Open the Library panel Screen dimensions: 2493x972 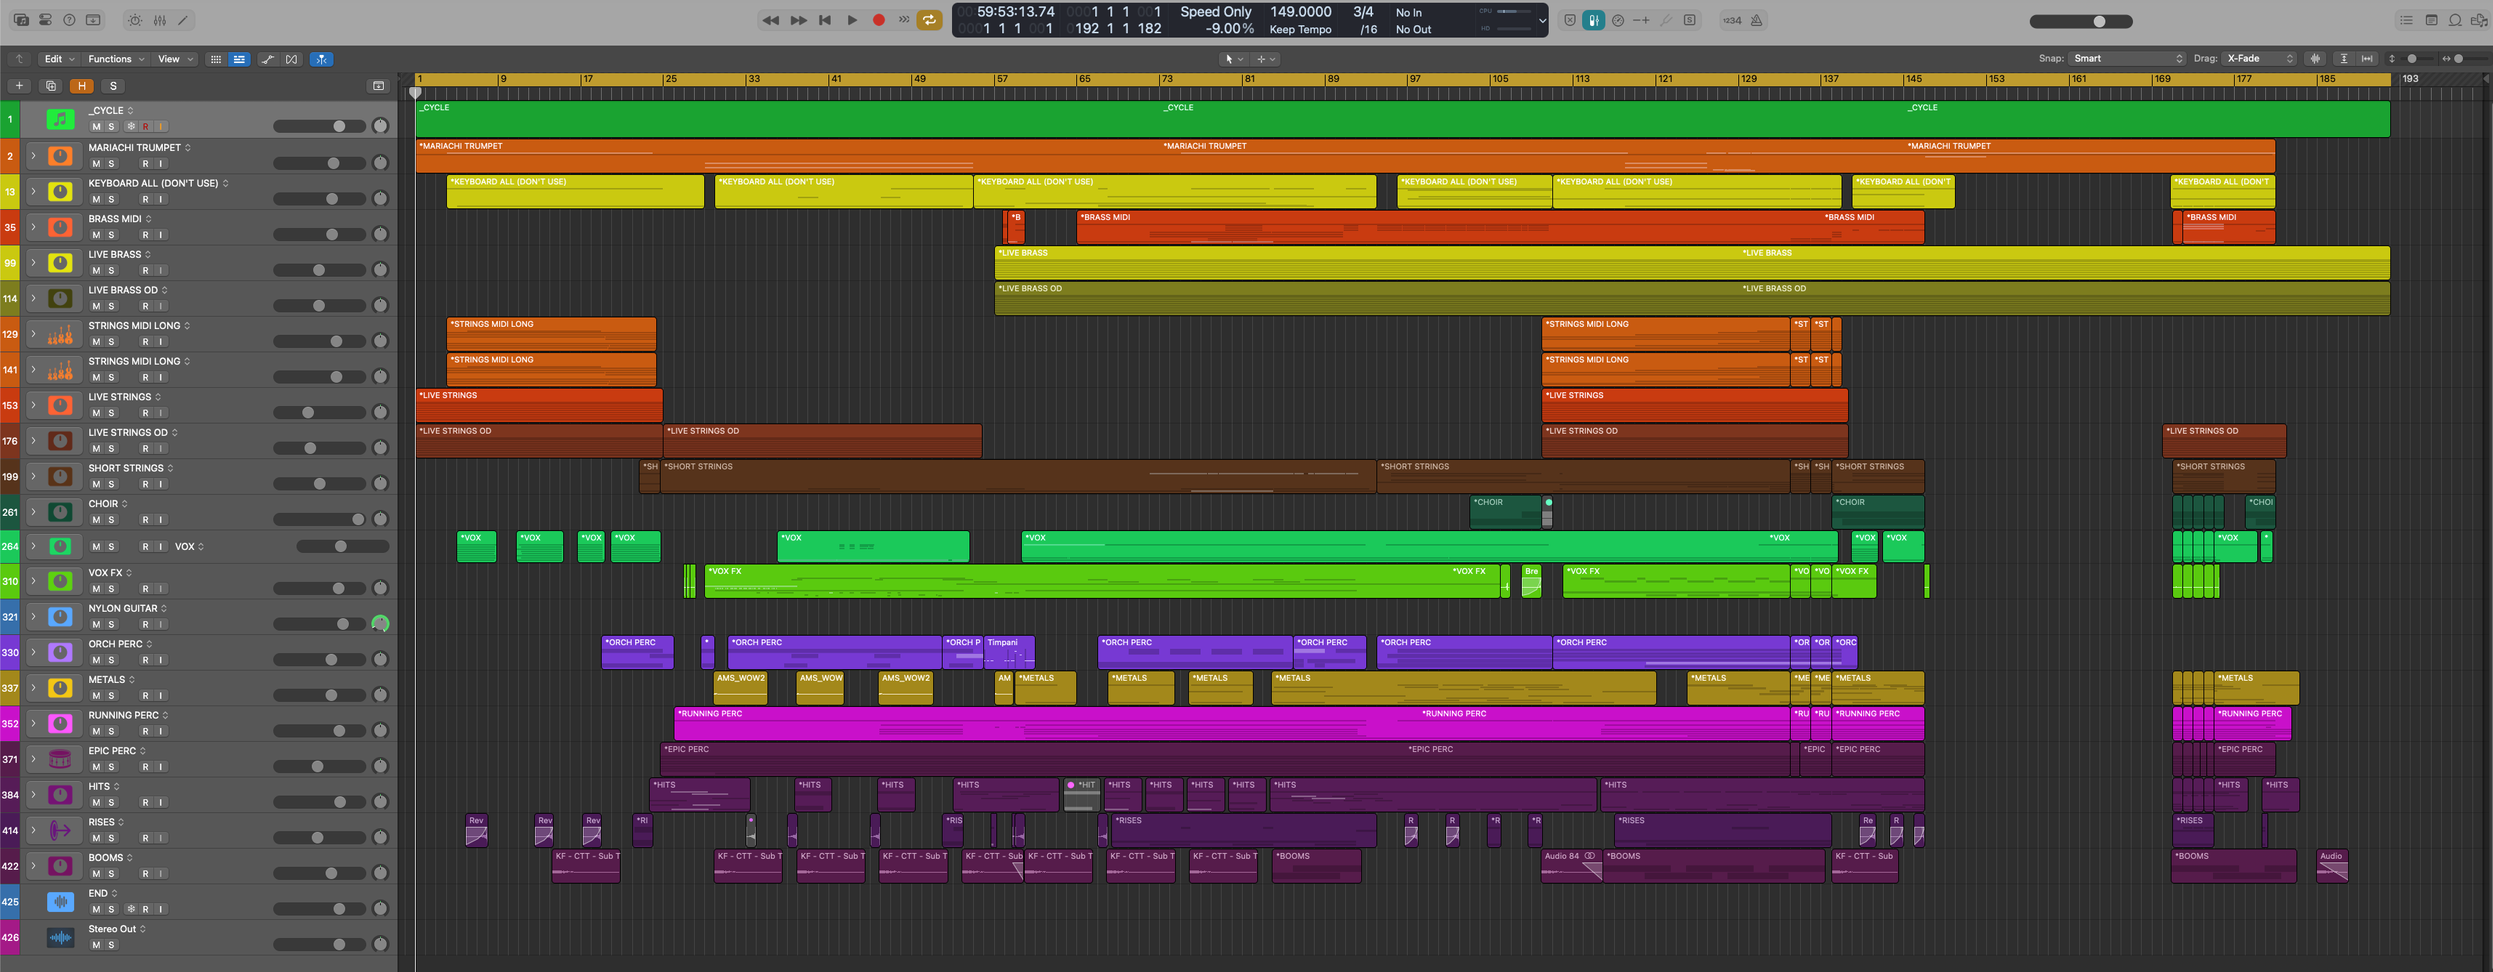[21, 20]
